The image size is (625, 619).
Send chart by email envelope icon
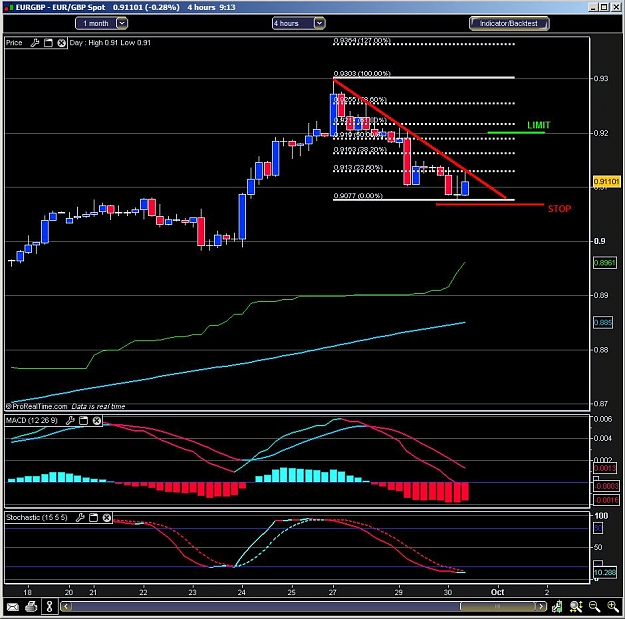pyautogui.click(x=12, y=607)
